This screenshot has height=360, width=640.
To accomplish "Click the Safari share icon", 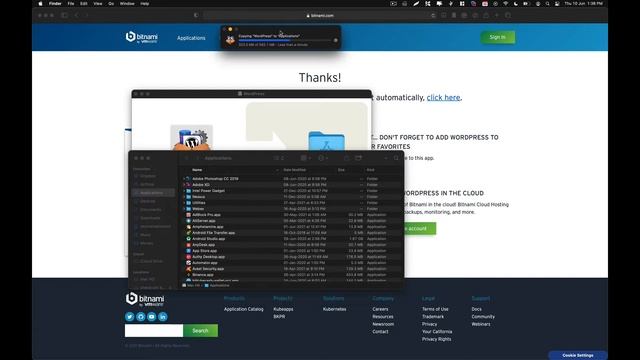I will [x=486, y=15].
